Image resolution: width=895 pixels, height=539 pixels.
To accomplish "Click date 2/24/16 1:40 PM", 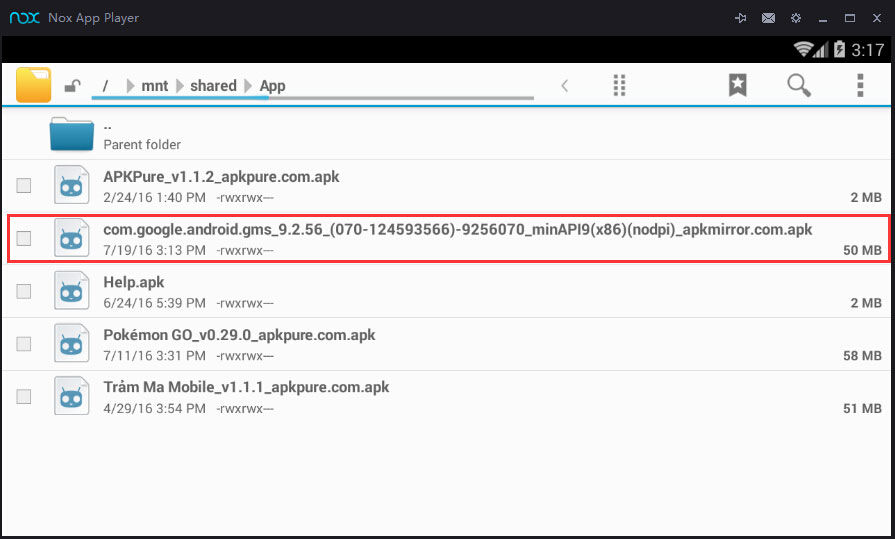I will 154,198.
